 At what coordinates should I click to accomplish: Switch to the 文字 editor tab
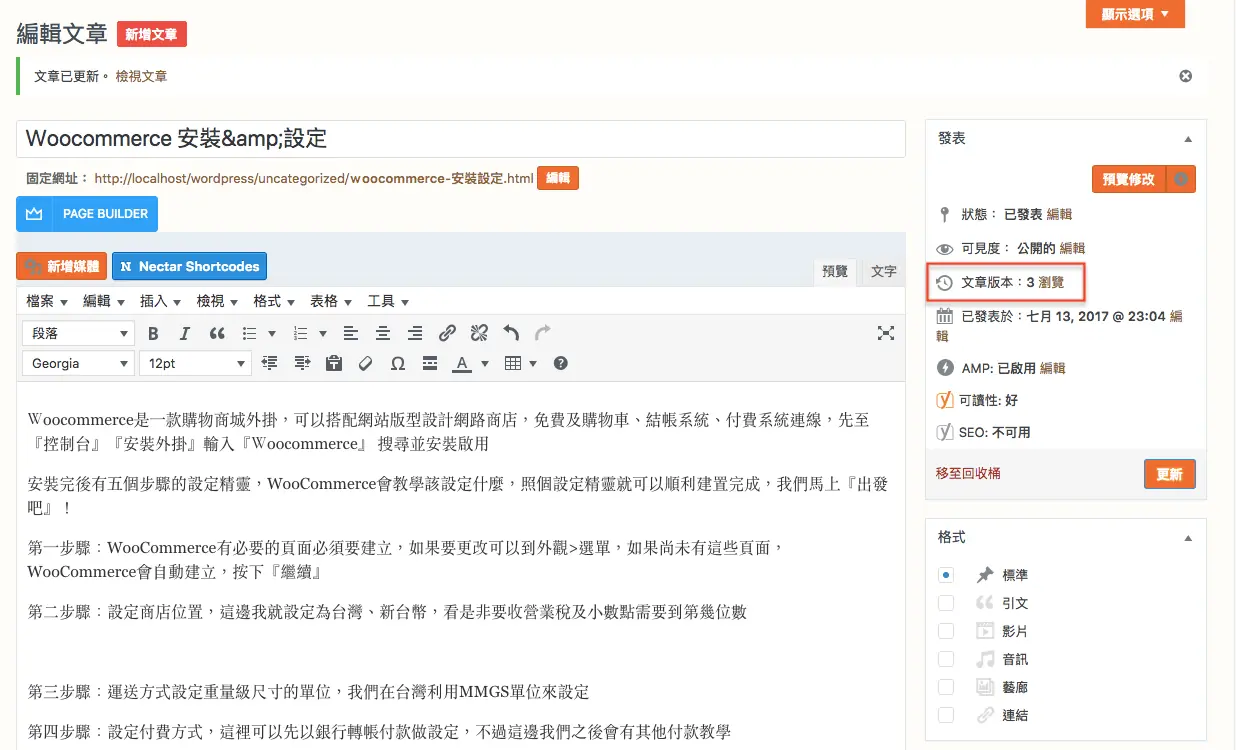(x=883, y=271)
